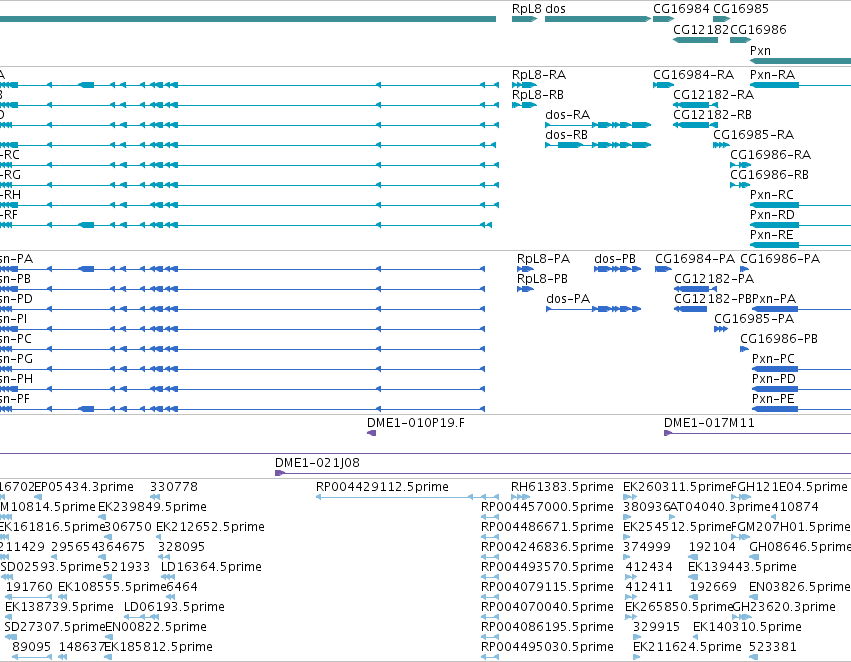Open the dos-PB protein label

pyautogui.click(x=615, y=259)
